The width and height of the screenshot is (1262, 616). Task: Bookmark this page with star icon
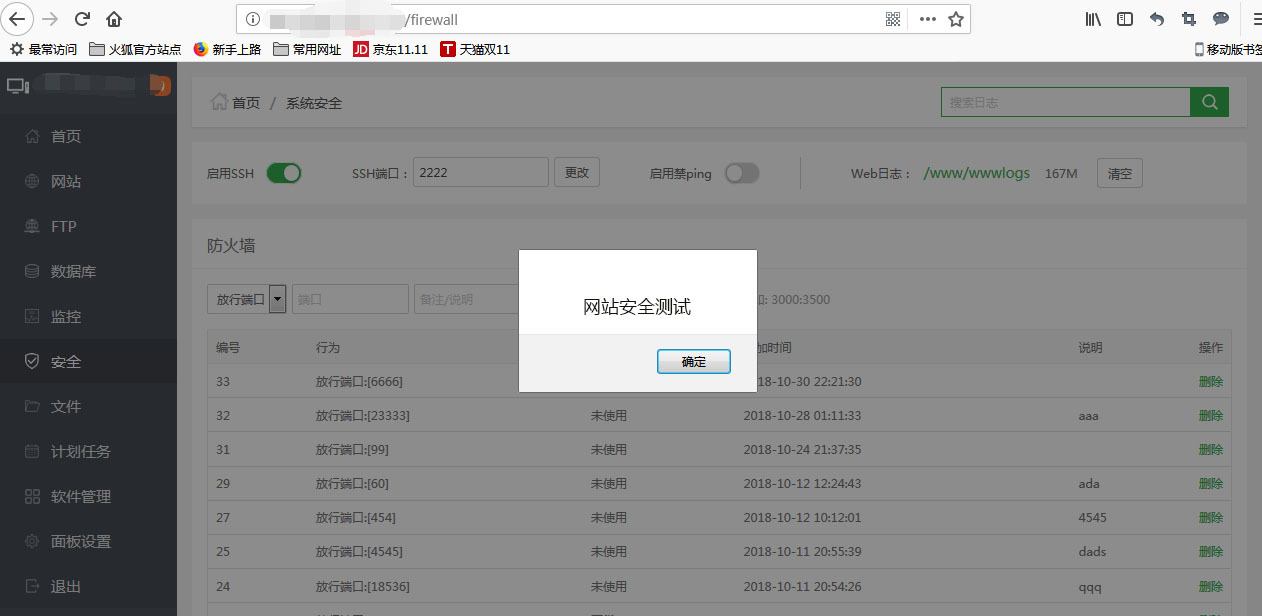click(x=956, y=19)
